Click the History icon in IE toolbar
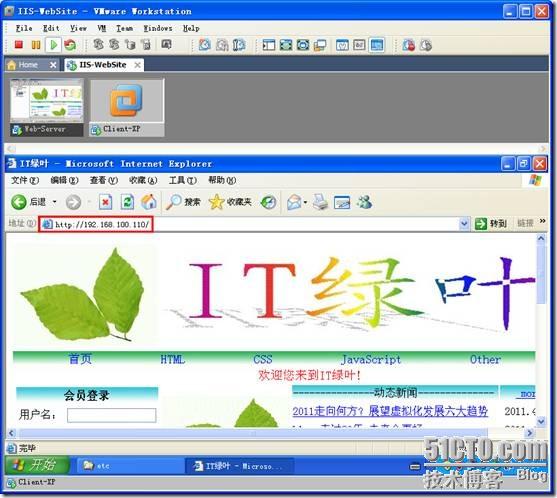 (x=268, y=202)
